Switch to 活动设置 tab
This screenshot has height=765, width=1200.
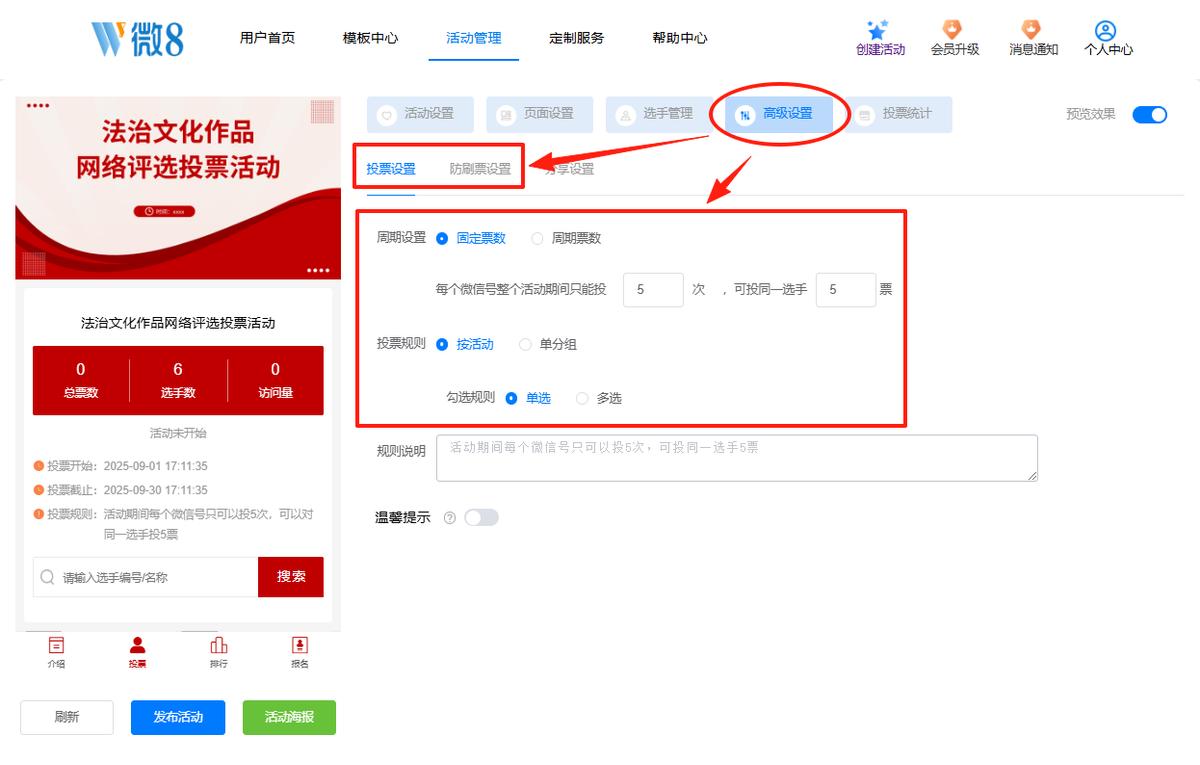click(x=420, y=114)
